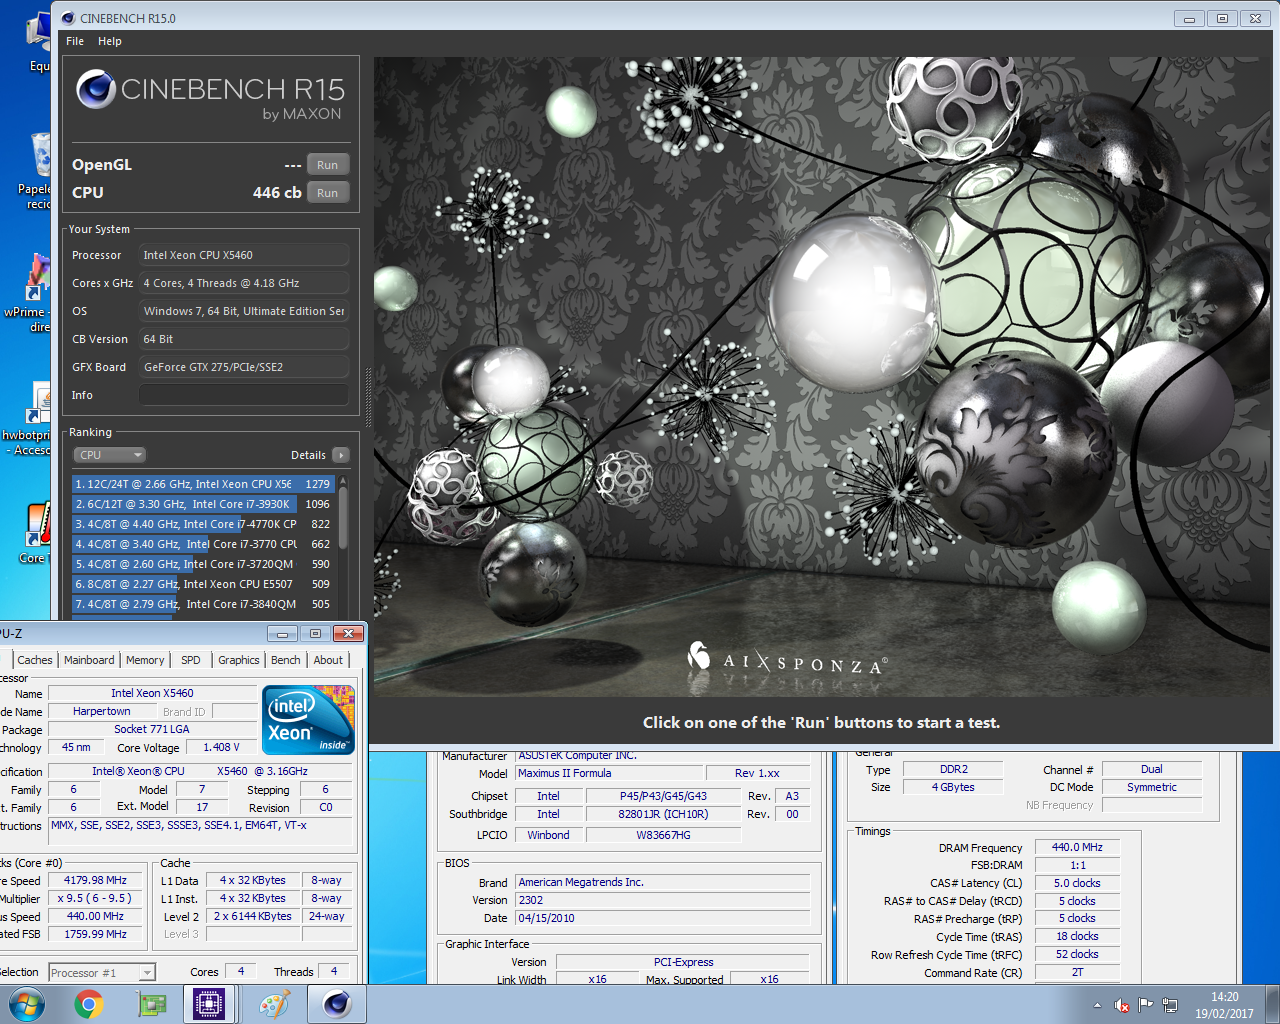Image resolution: width=1280 pixels, height=1024 pixels.
Task: Click the 446 cb CPU score
Action: click(277, 192)
